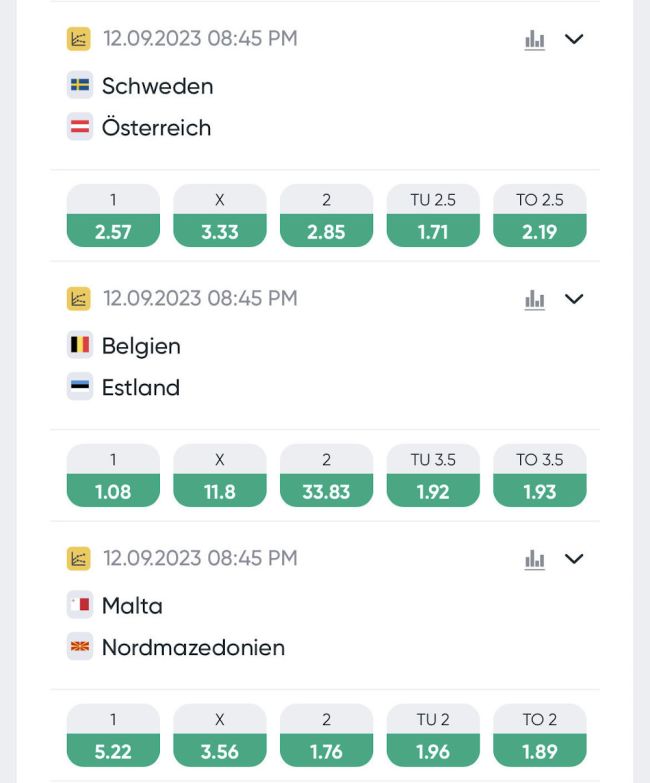The height and width of the screenshot is (783, 650).
Task: Pick TO 3.5 odds 1.93
Action: pyautogui.click(x=540, y=490)
